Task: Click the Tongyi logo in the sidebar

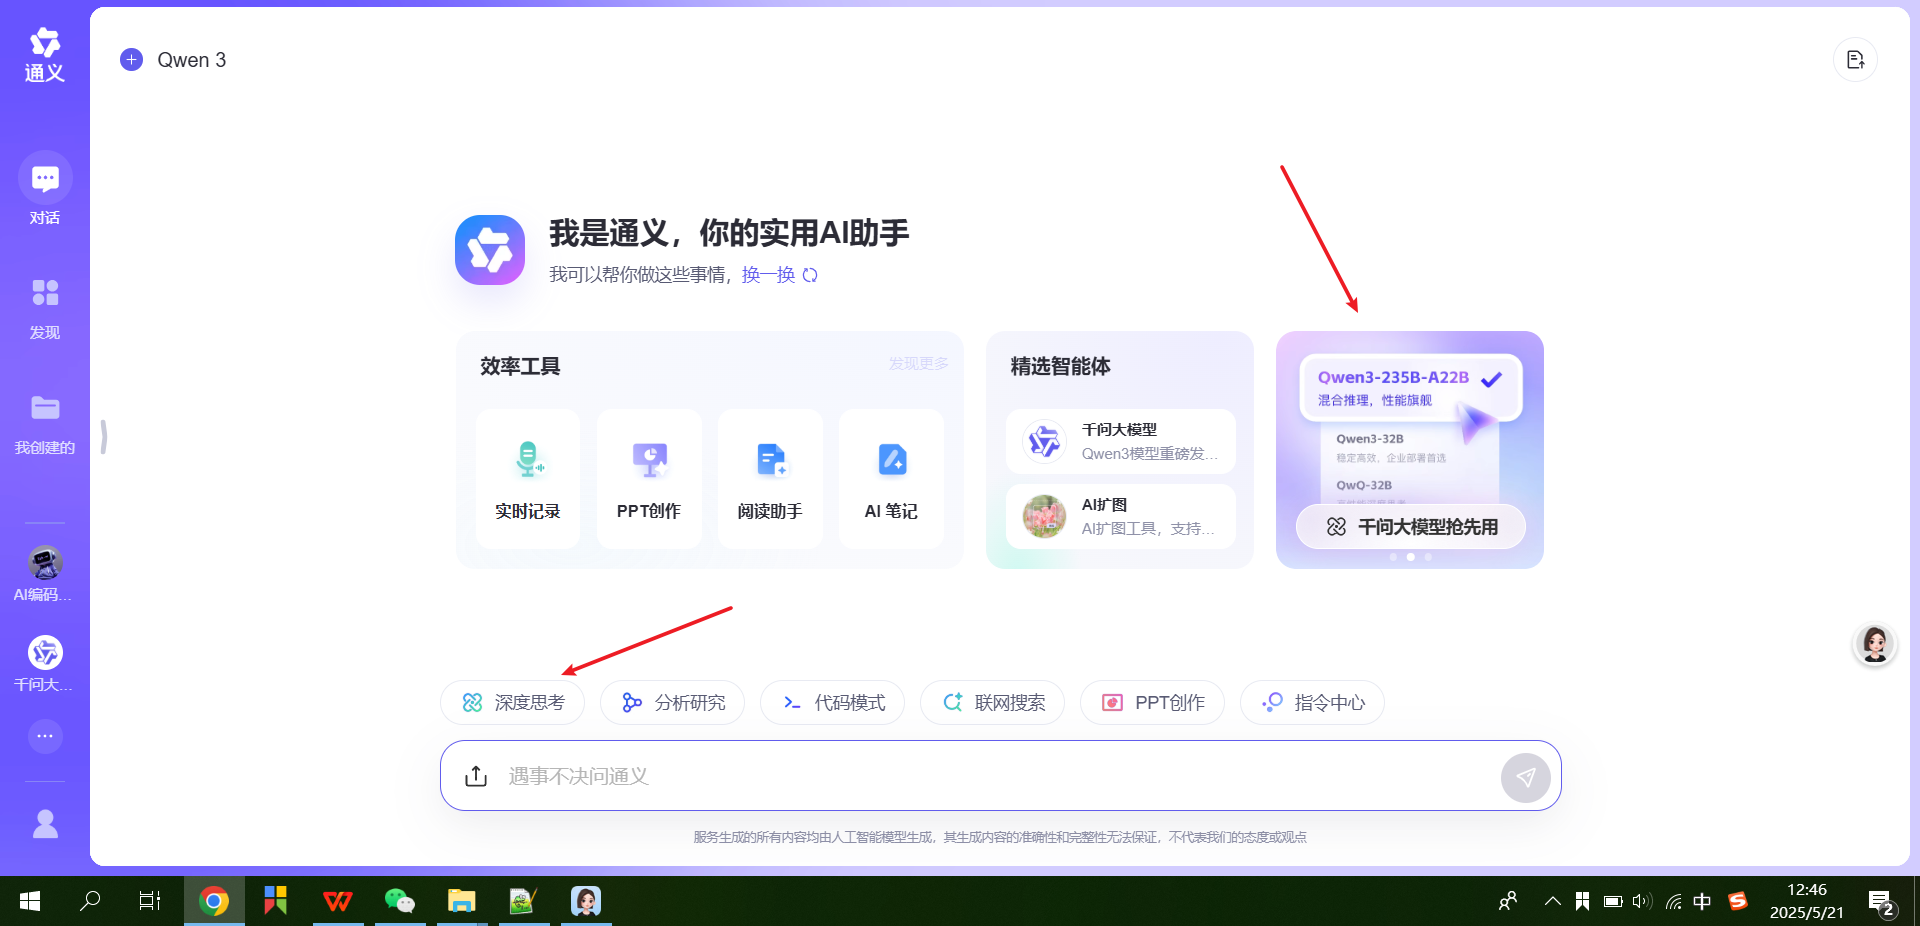Action: 45,55
